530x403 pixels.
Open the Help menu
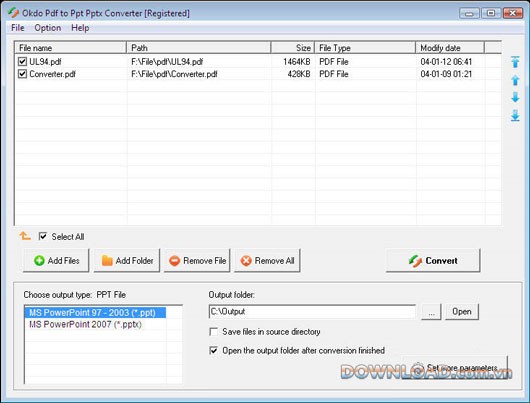tap(80, 28)
